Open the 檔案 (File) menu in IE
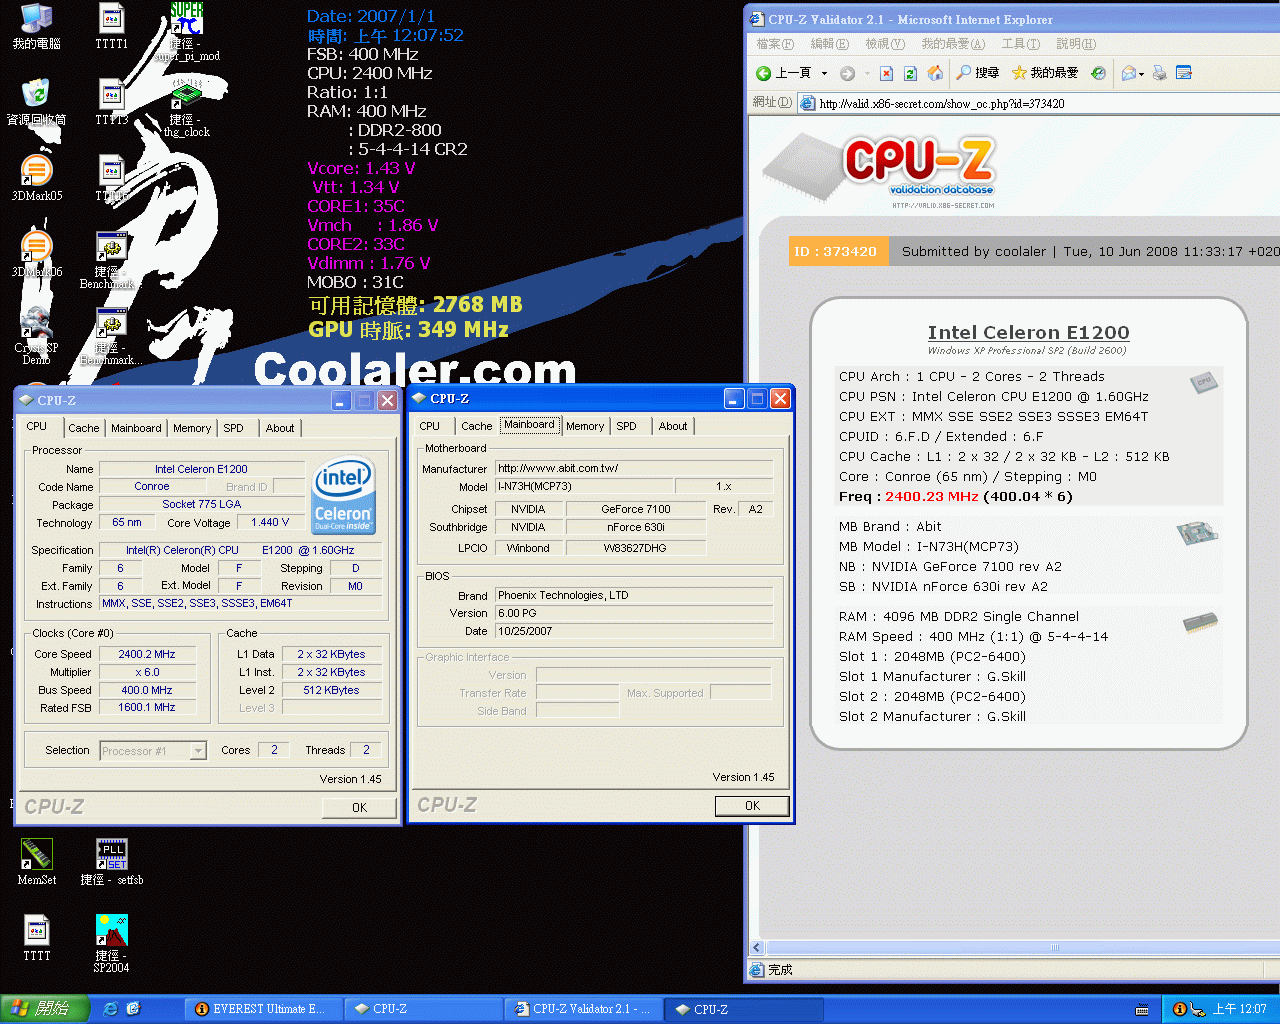 click(775, 44)
